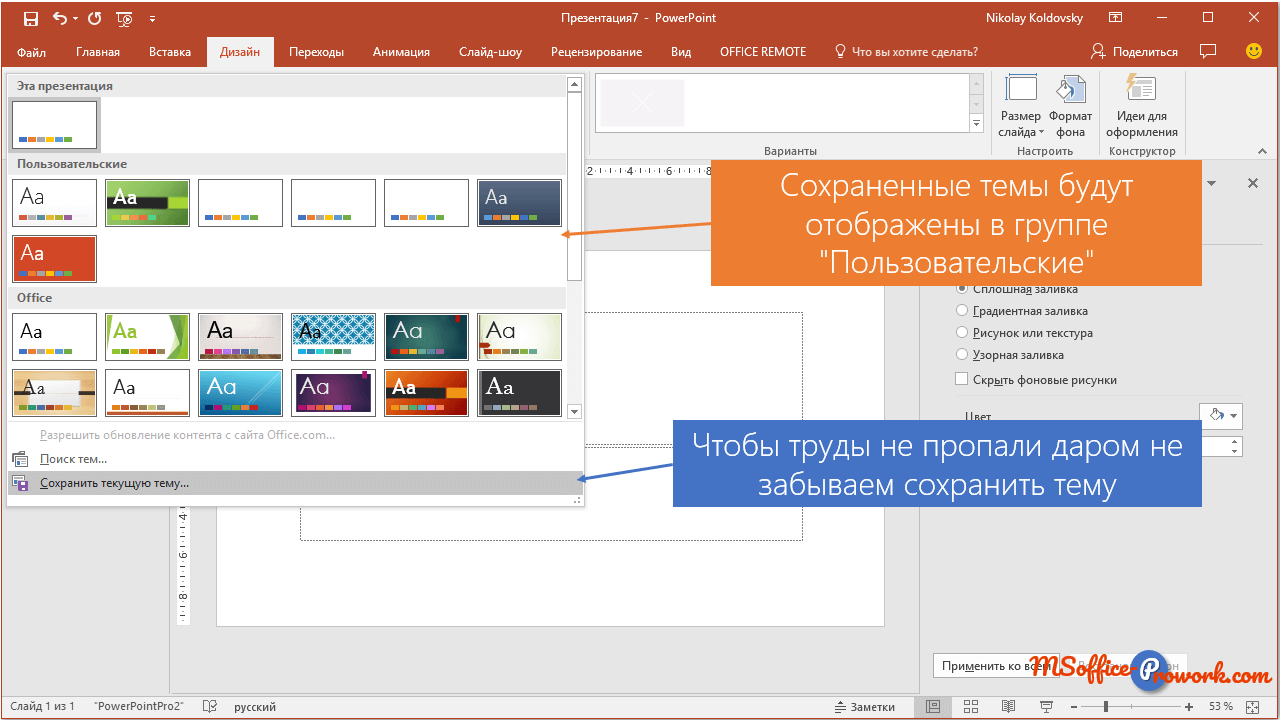Viewport: 1281px width, 722px height.
Task: Open the OFFICE REMOTE tab
Action: point(763,52)
